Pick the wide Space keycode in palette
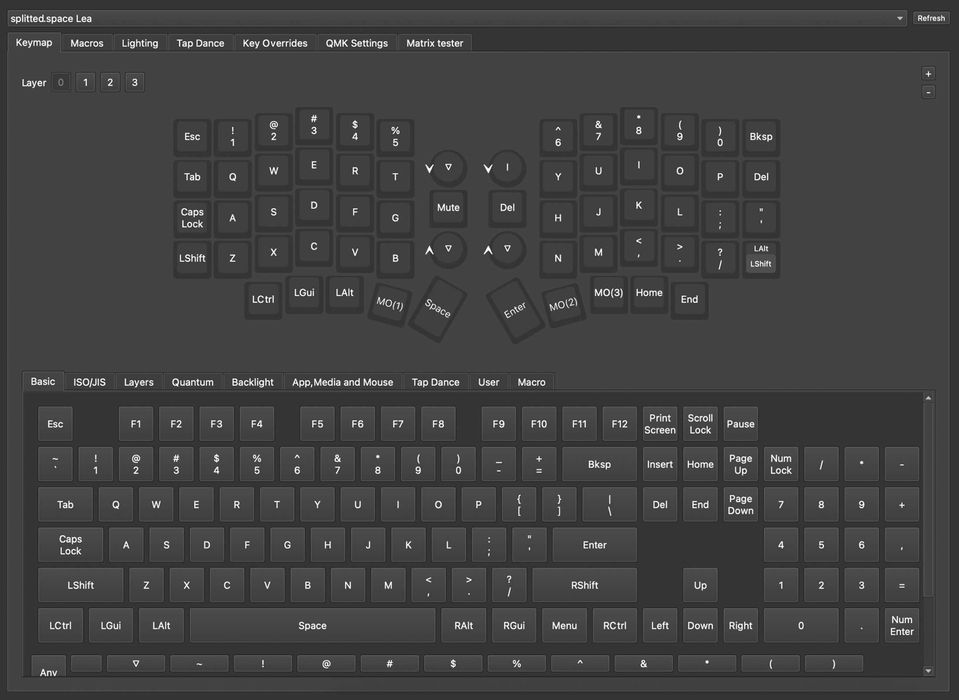This screenshot has height=700, width=959. pyautogui.click(x=313, y=625)
